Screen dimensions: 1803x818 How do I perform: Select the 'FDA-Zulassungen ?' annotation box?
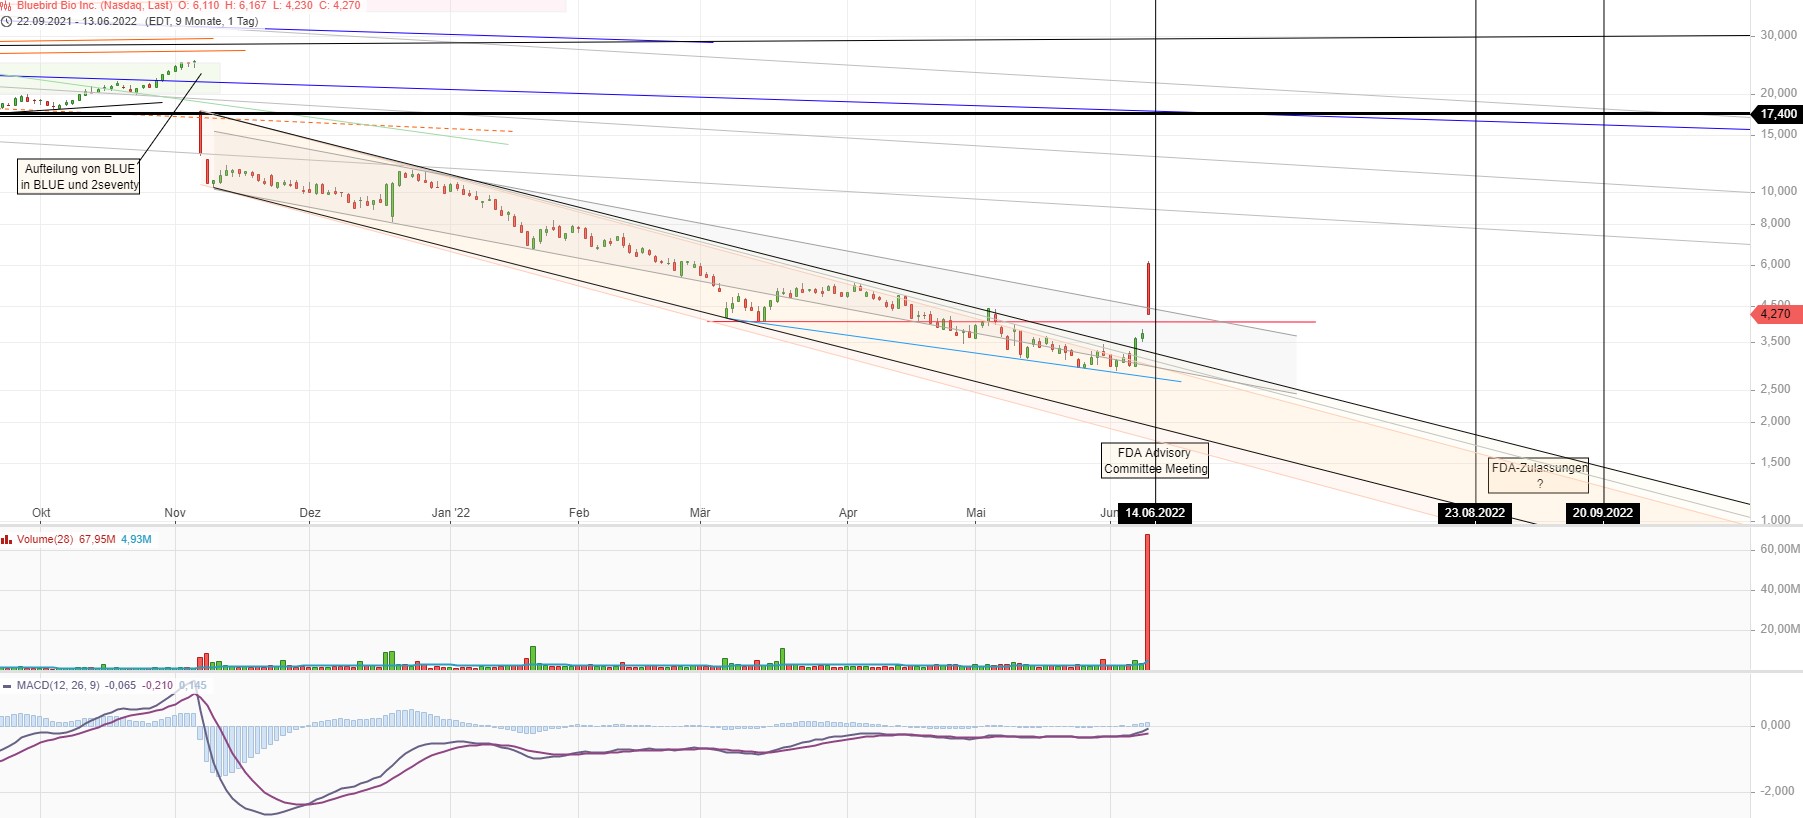point(1538,475)
